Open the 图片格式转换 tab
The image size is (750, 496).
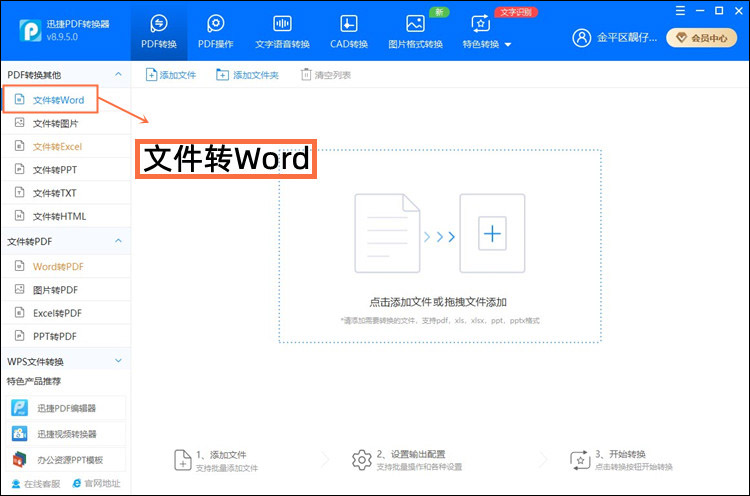(x=415, y=32)
